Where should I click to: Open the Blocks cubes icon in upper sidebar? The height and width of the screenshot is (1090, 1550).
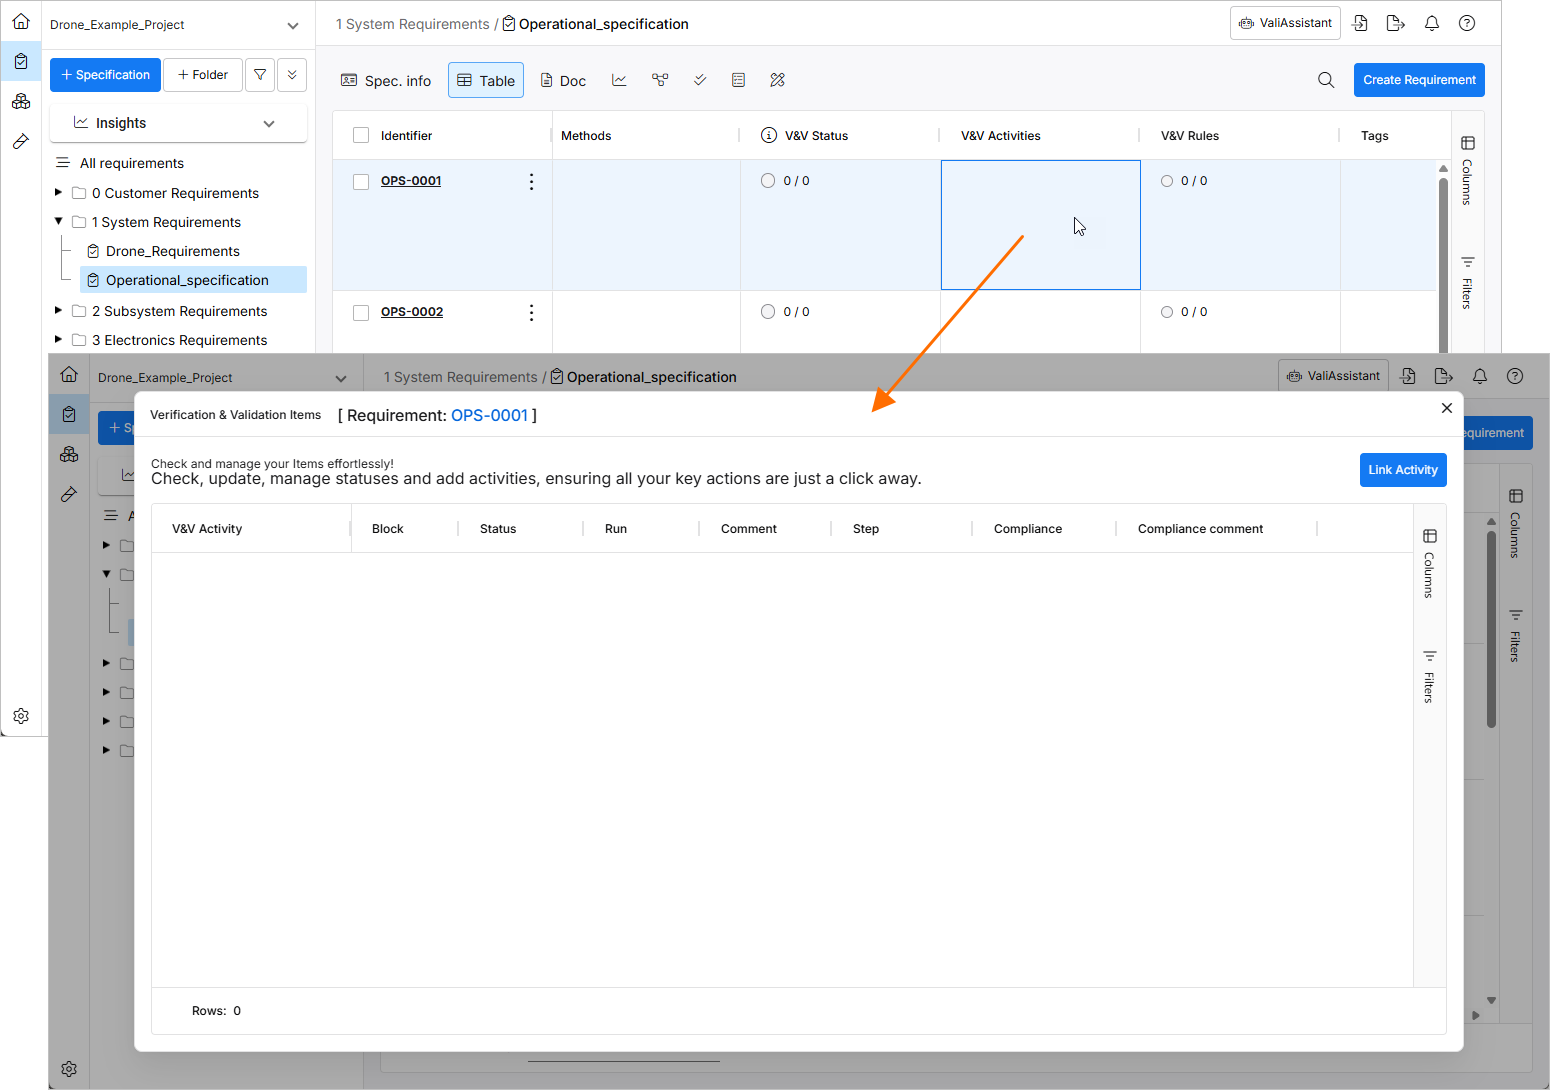(x=21, y=101)
